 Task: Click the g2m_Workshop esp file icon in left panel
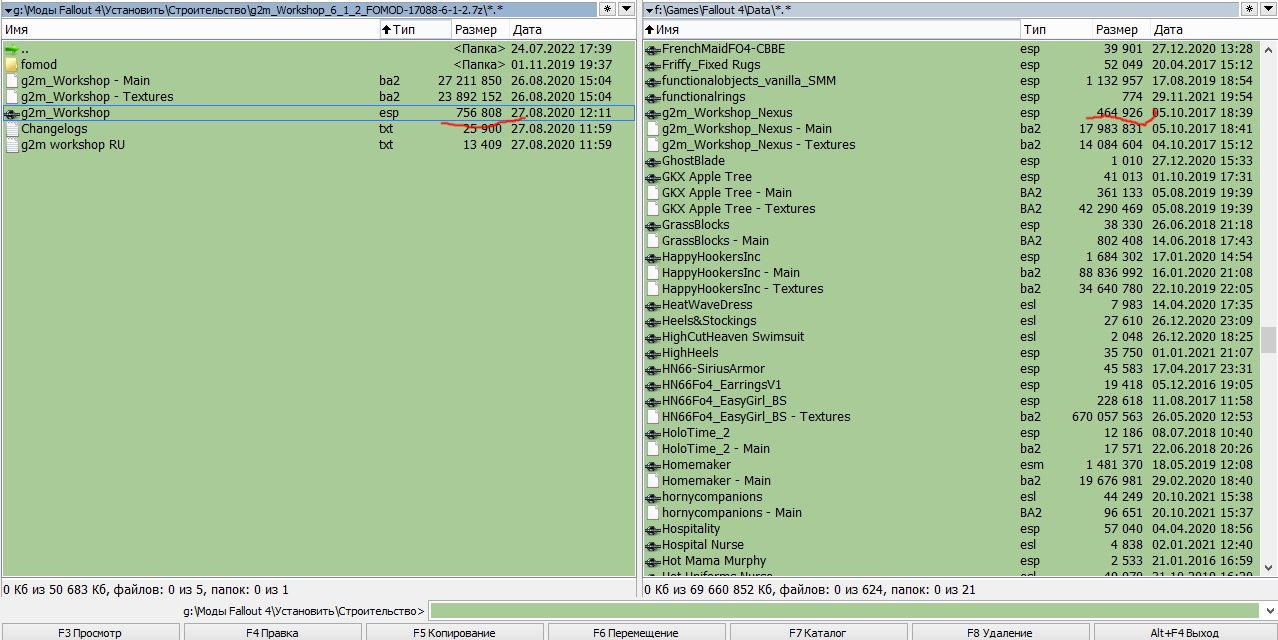[12, 113]
